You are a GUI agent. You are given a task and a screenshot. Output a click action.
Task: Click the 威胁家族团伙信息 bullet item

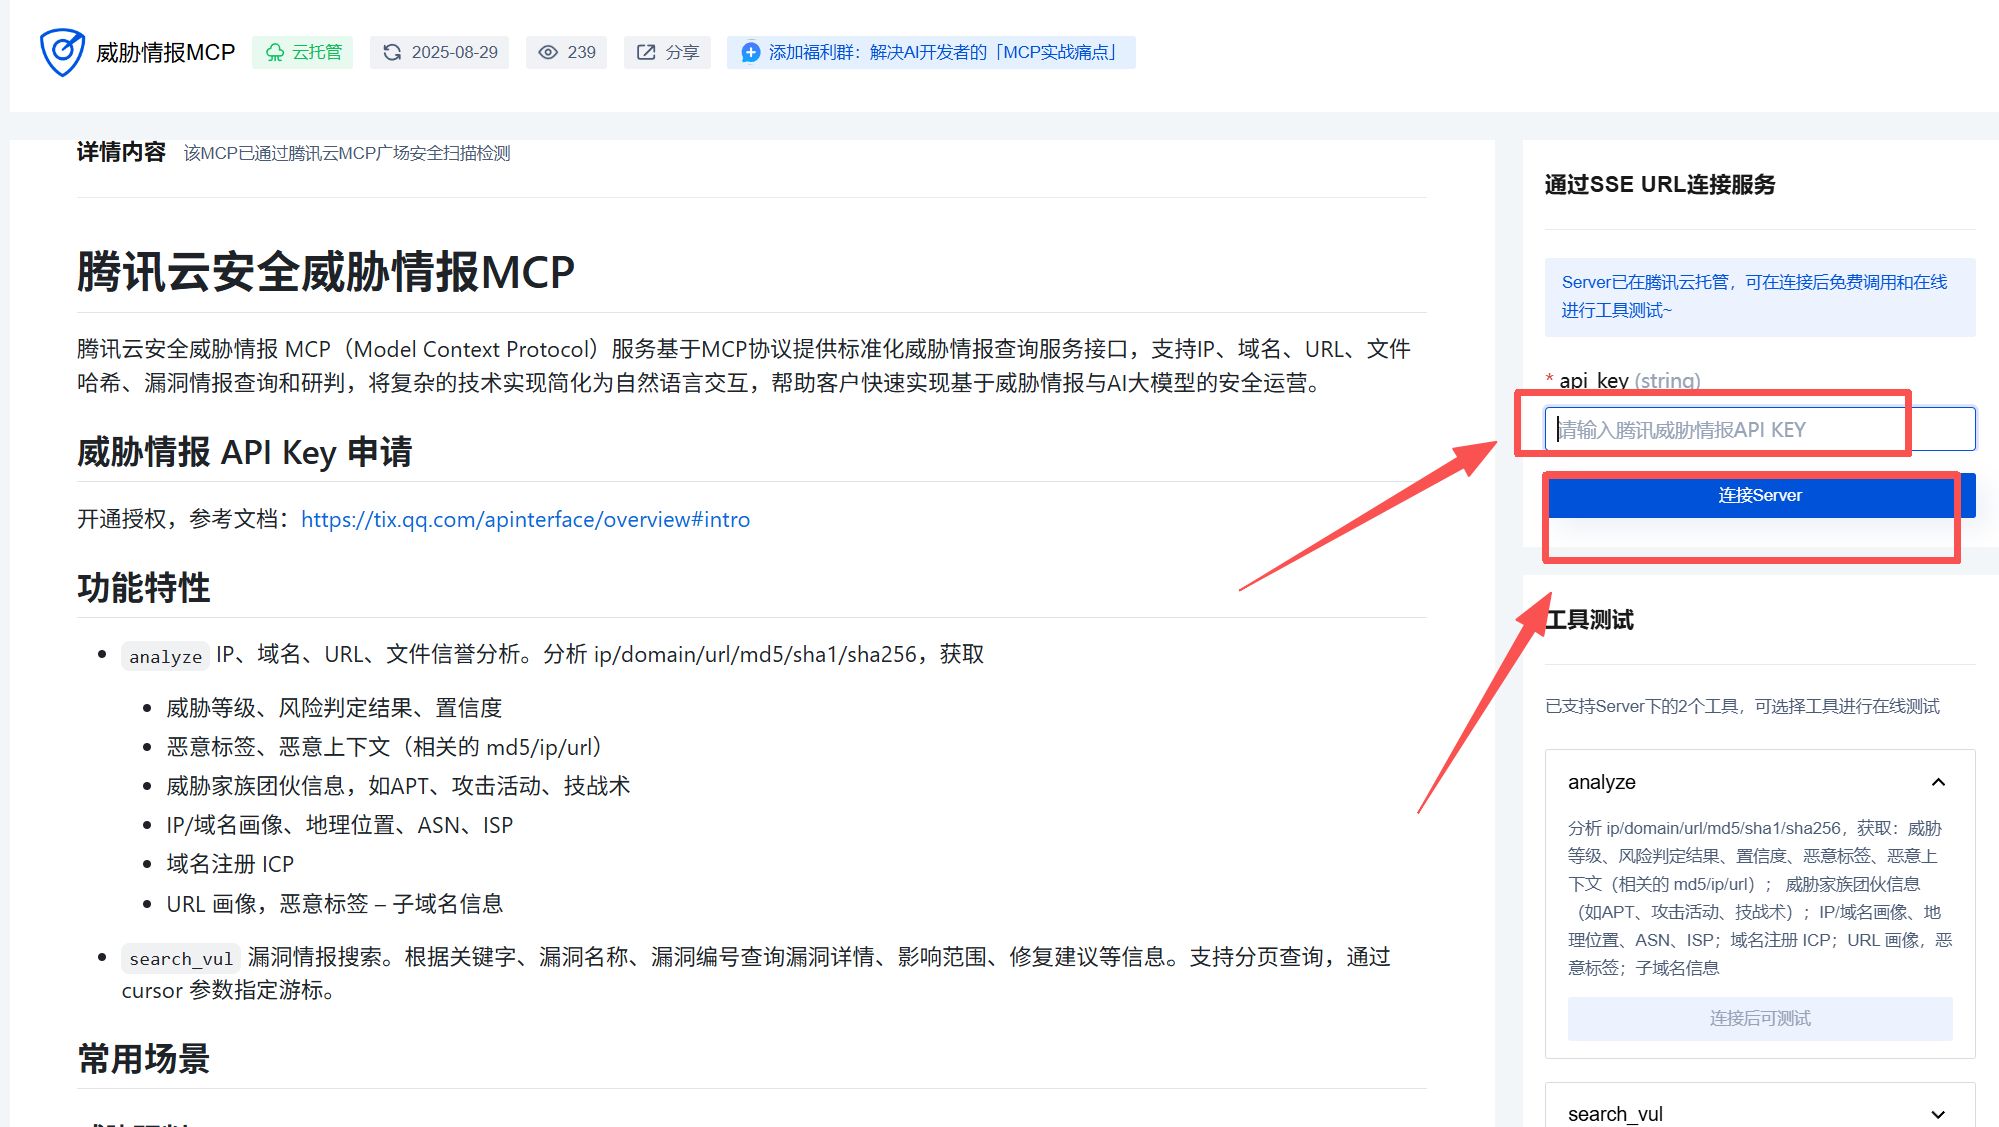coord(398,786)
